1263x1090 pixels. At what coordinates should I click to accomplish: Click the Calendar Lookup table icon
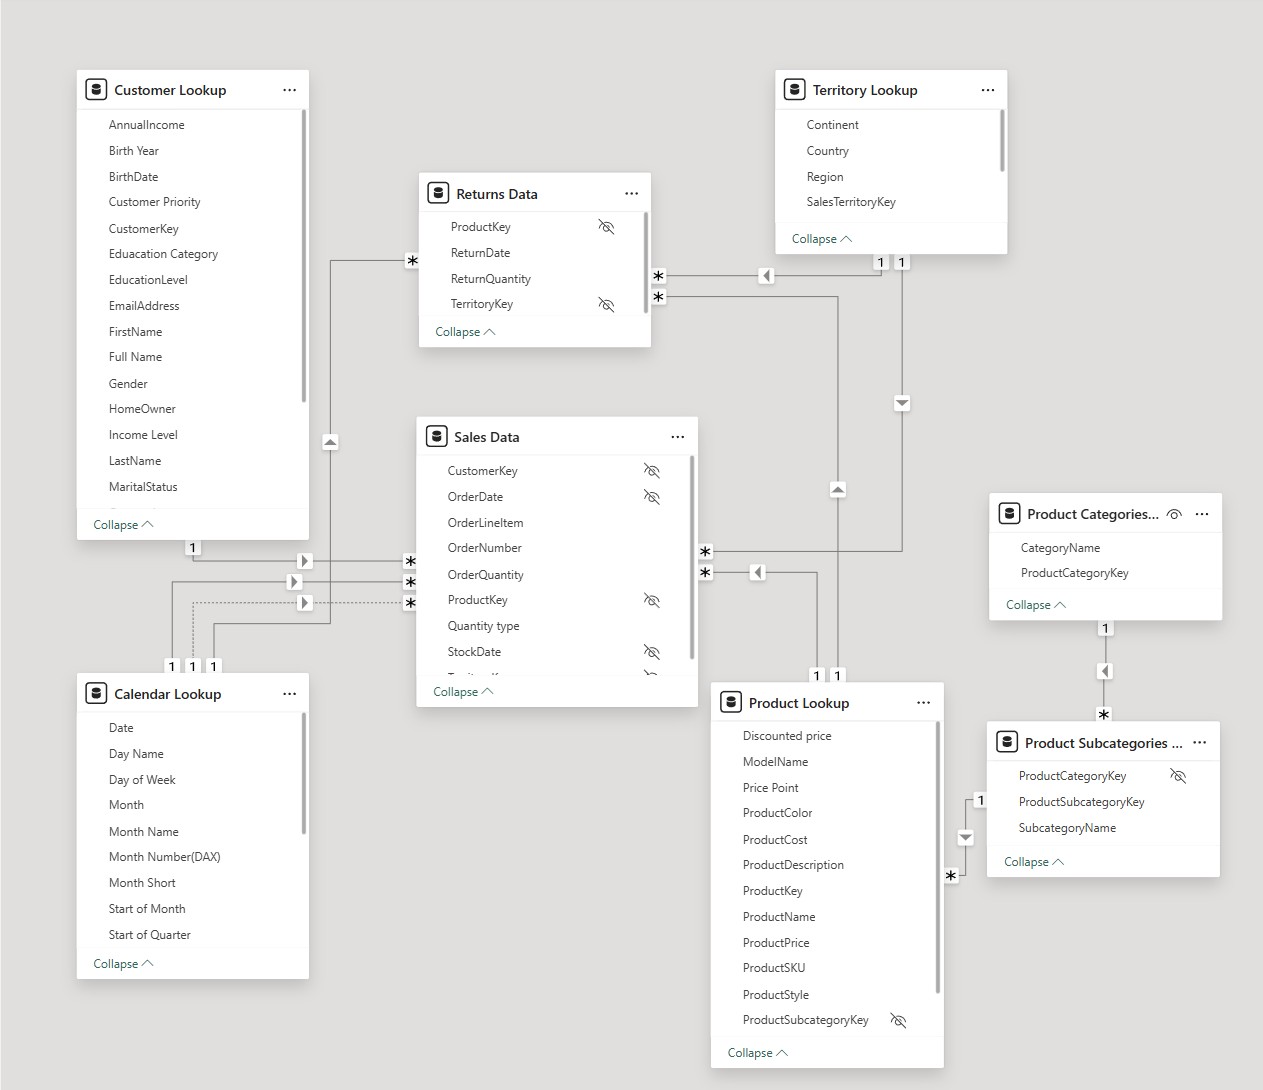[x=96, y=693]
